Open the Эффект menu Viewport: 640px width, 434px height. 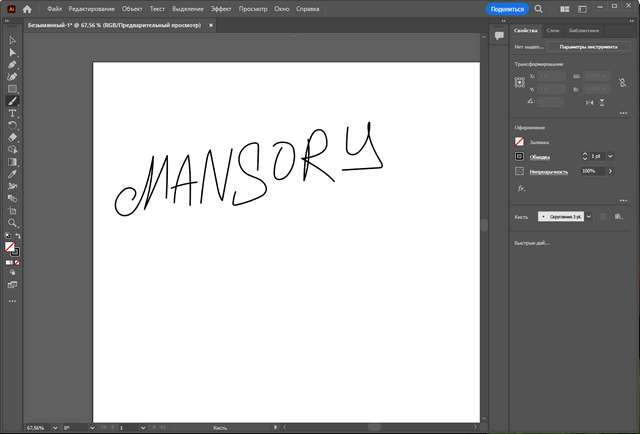coord(221,9)
